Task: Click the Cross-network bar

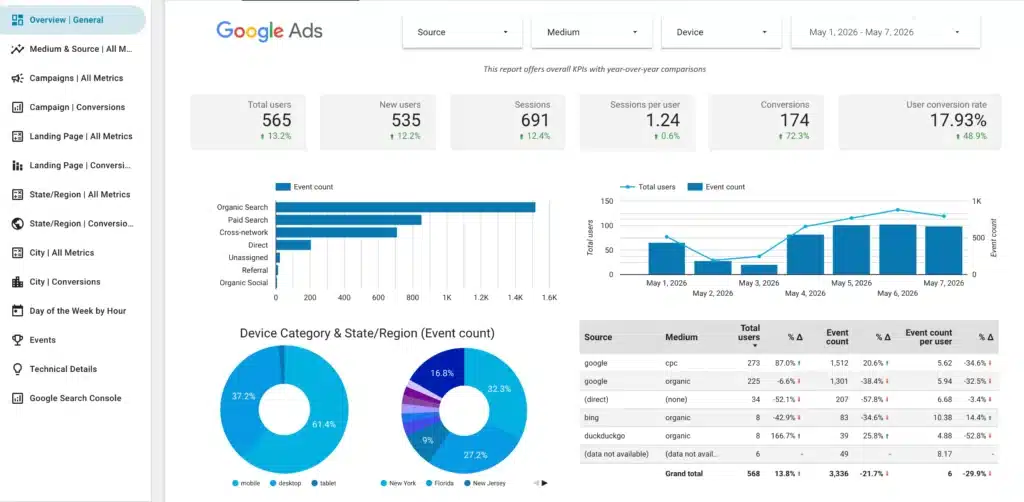Action: click(336, 232)
